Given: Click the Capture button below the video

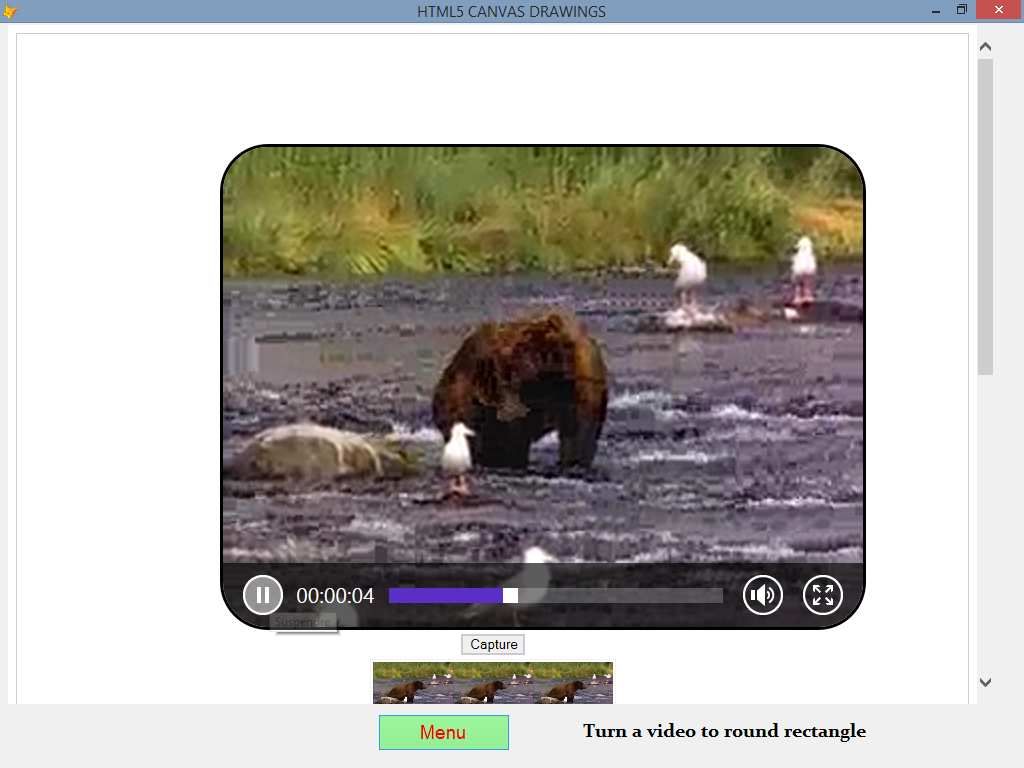Looking at the screenshot, I should click(x=492, y=644).
